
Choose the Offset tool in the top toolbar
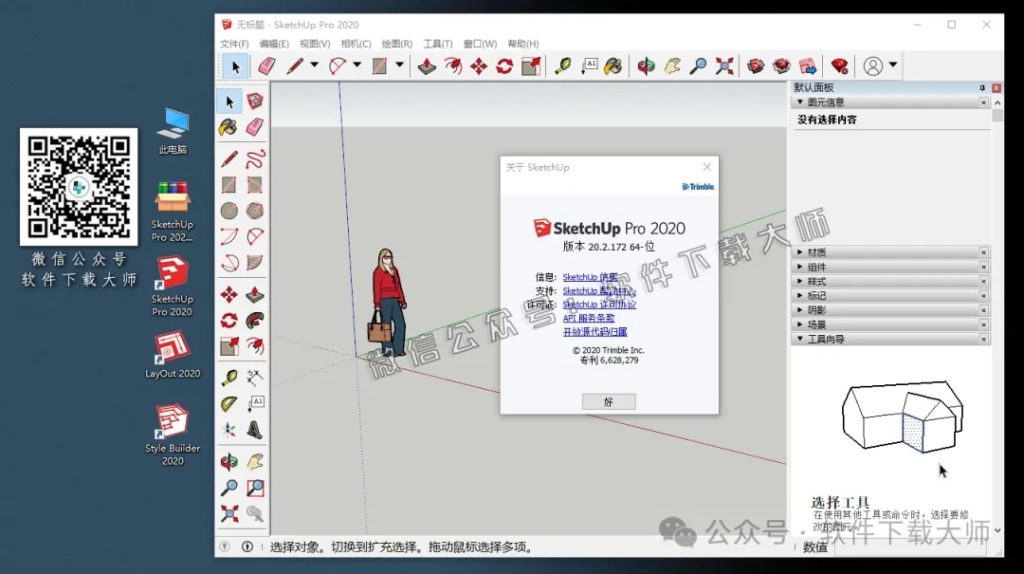click(x=453, y=66)
